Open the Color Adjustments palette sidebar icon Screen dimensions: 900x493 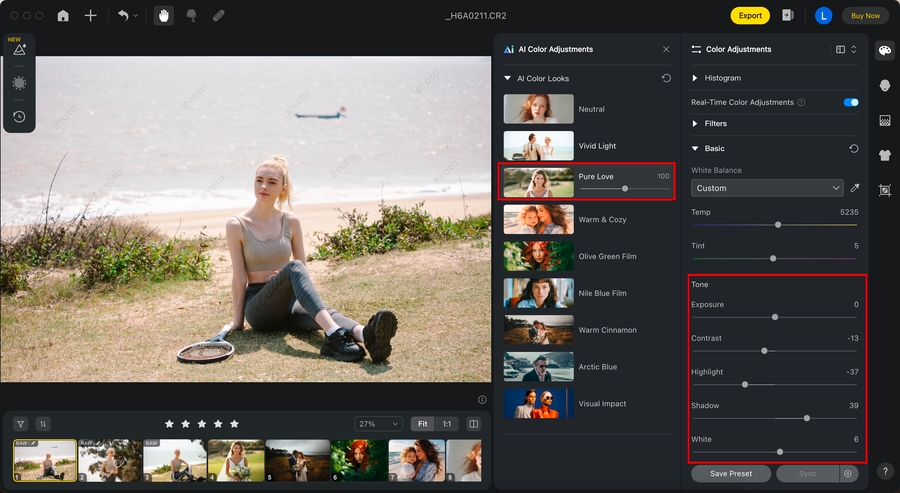point(885,51)
